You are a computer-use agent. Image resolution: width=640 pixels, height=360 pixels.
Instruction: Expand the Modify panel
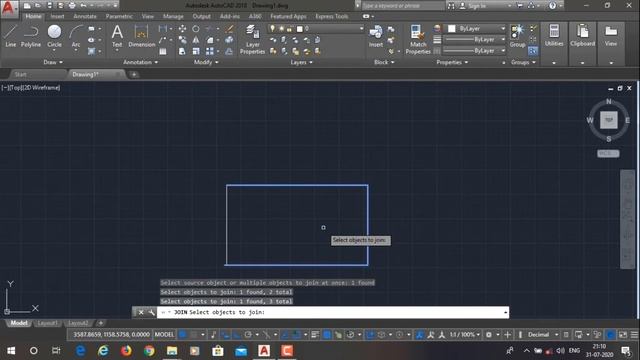click(x=206, y=62)
